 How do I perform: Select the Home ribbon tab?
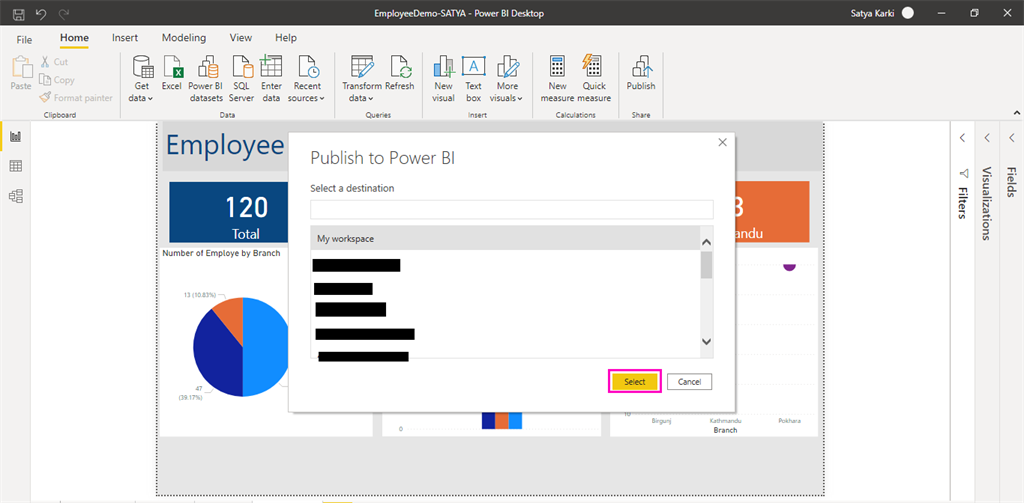point(74,38)
